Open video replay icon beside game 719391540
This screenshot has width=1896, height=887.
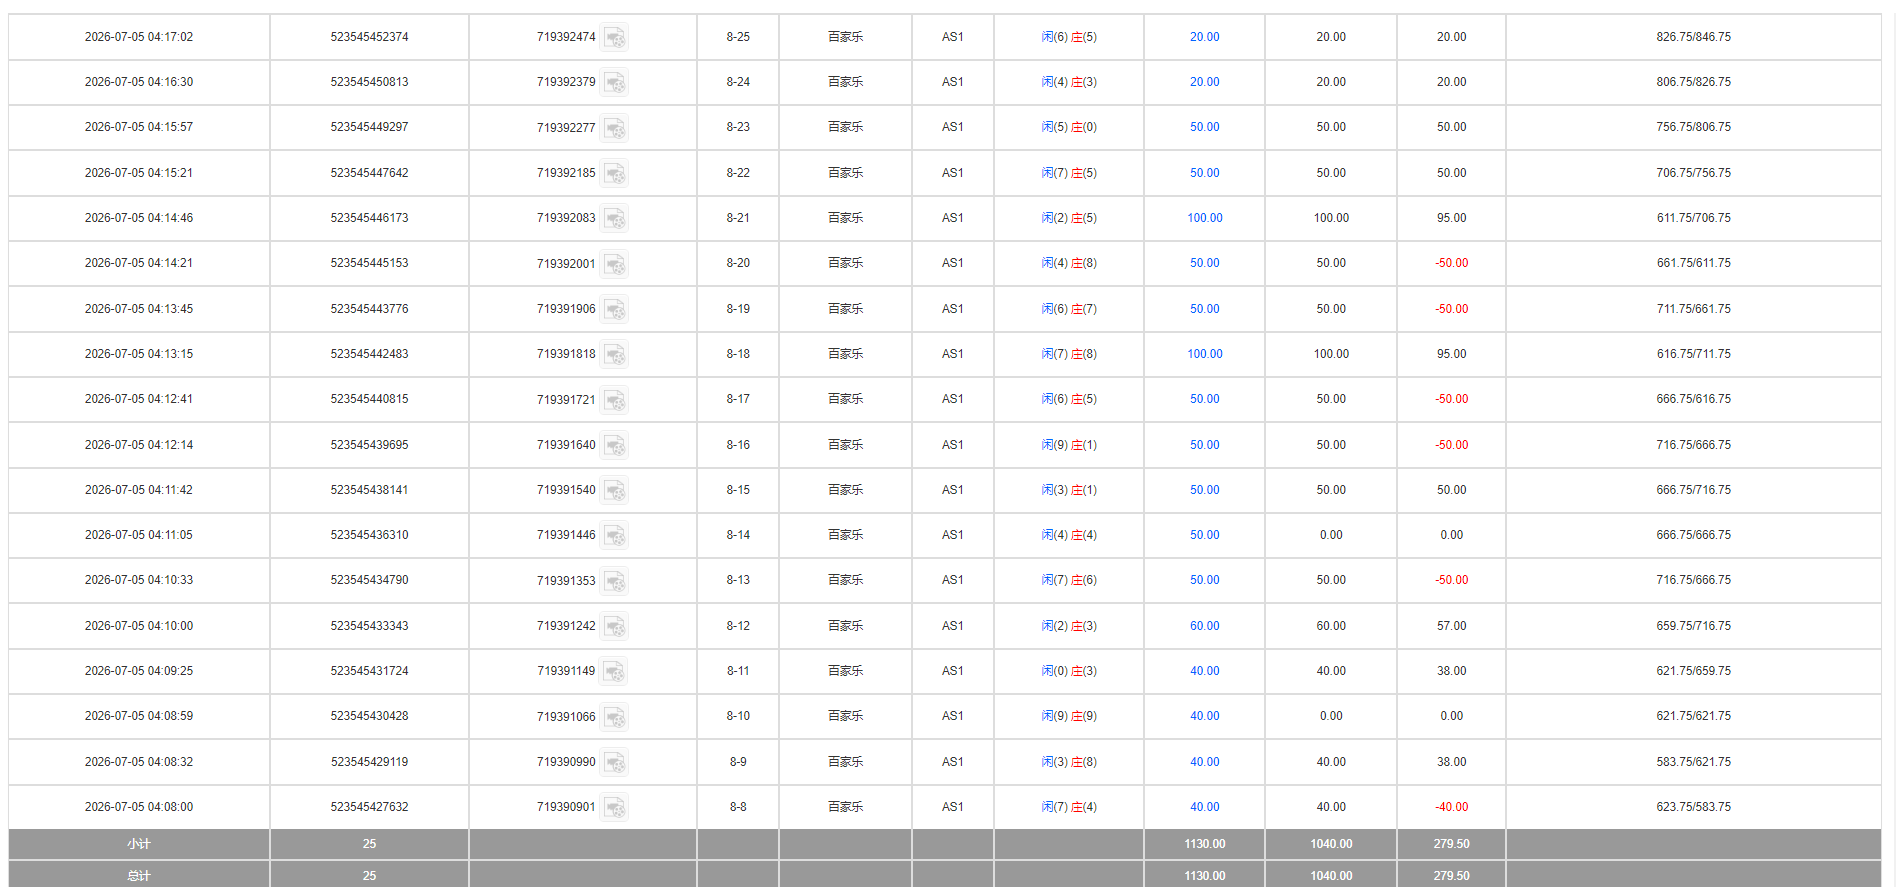click(614, 490)
